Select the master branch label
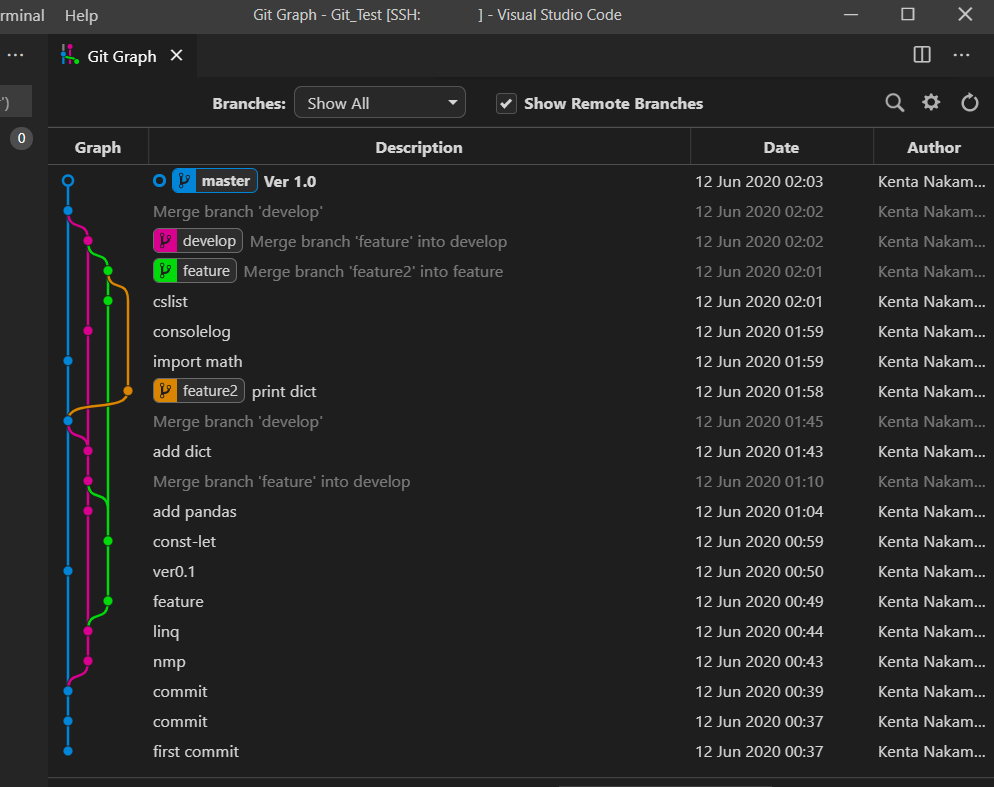 pyautogui.click(x=214, y=181)
